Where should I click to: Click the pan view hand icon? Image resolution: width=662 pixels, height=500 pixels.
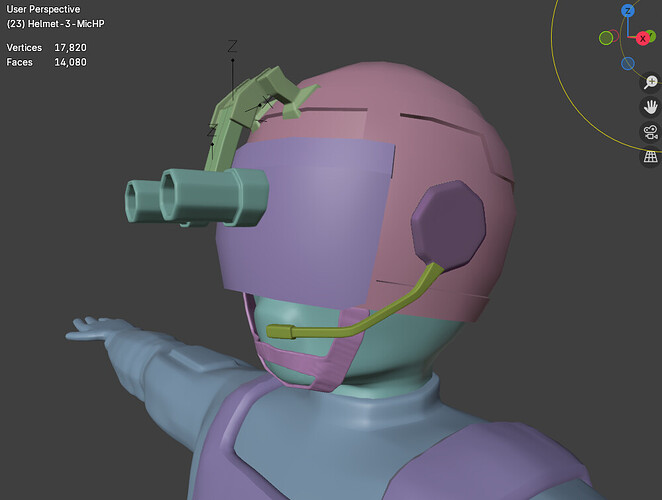pyautogui.click(x=650, y=106)
